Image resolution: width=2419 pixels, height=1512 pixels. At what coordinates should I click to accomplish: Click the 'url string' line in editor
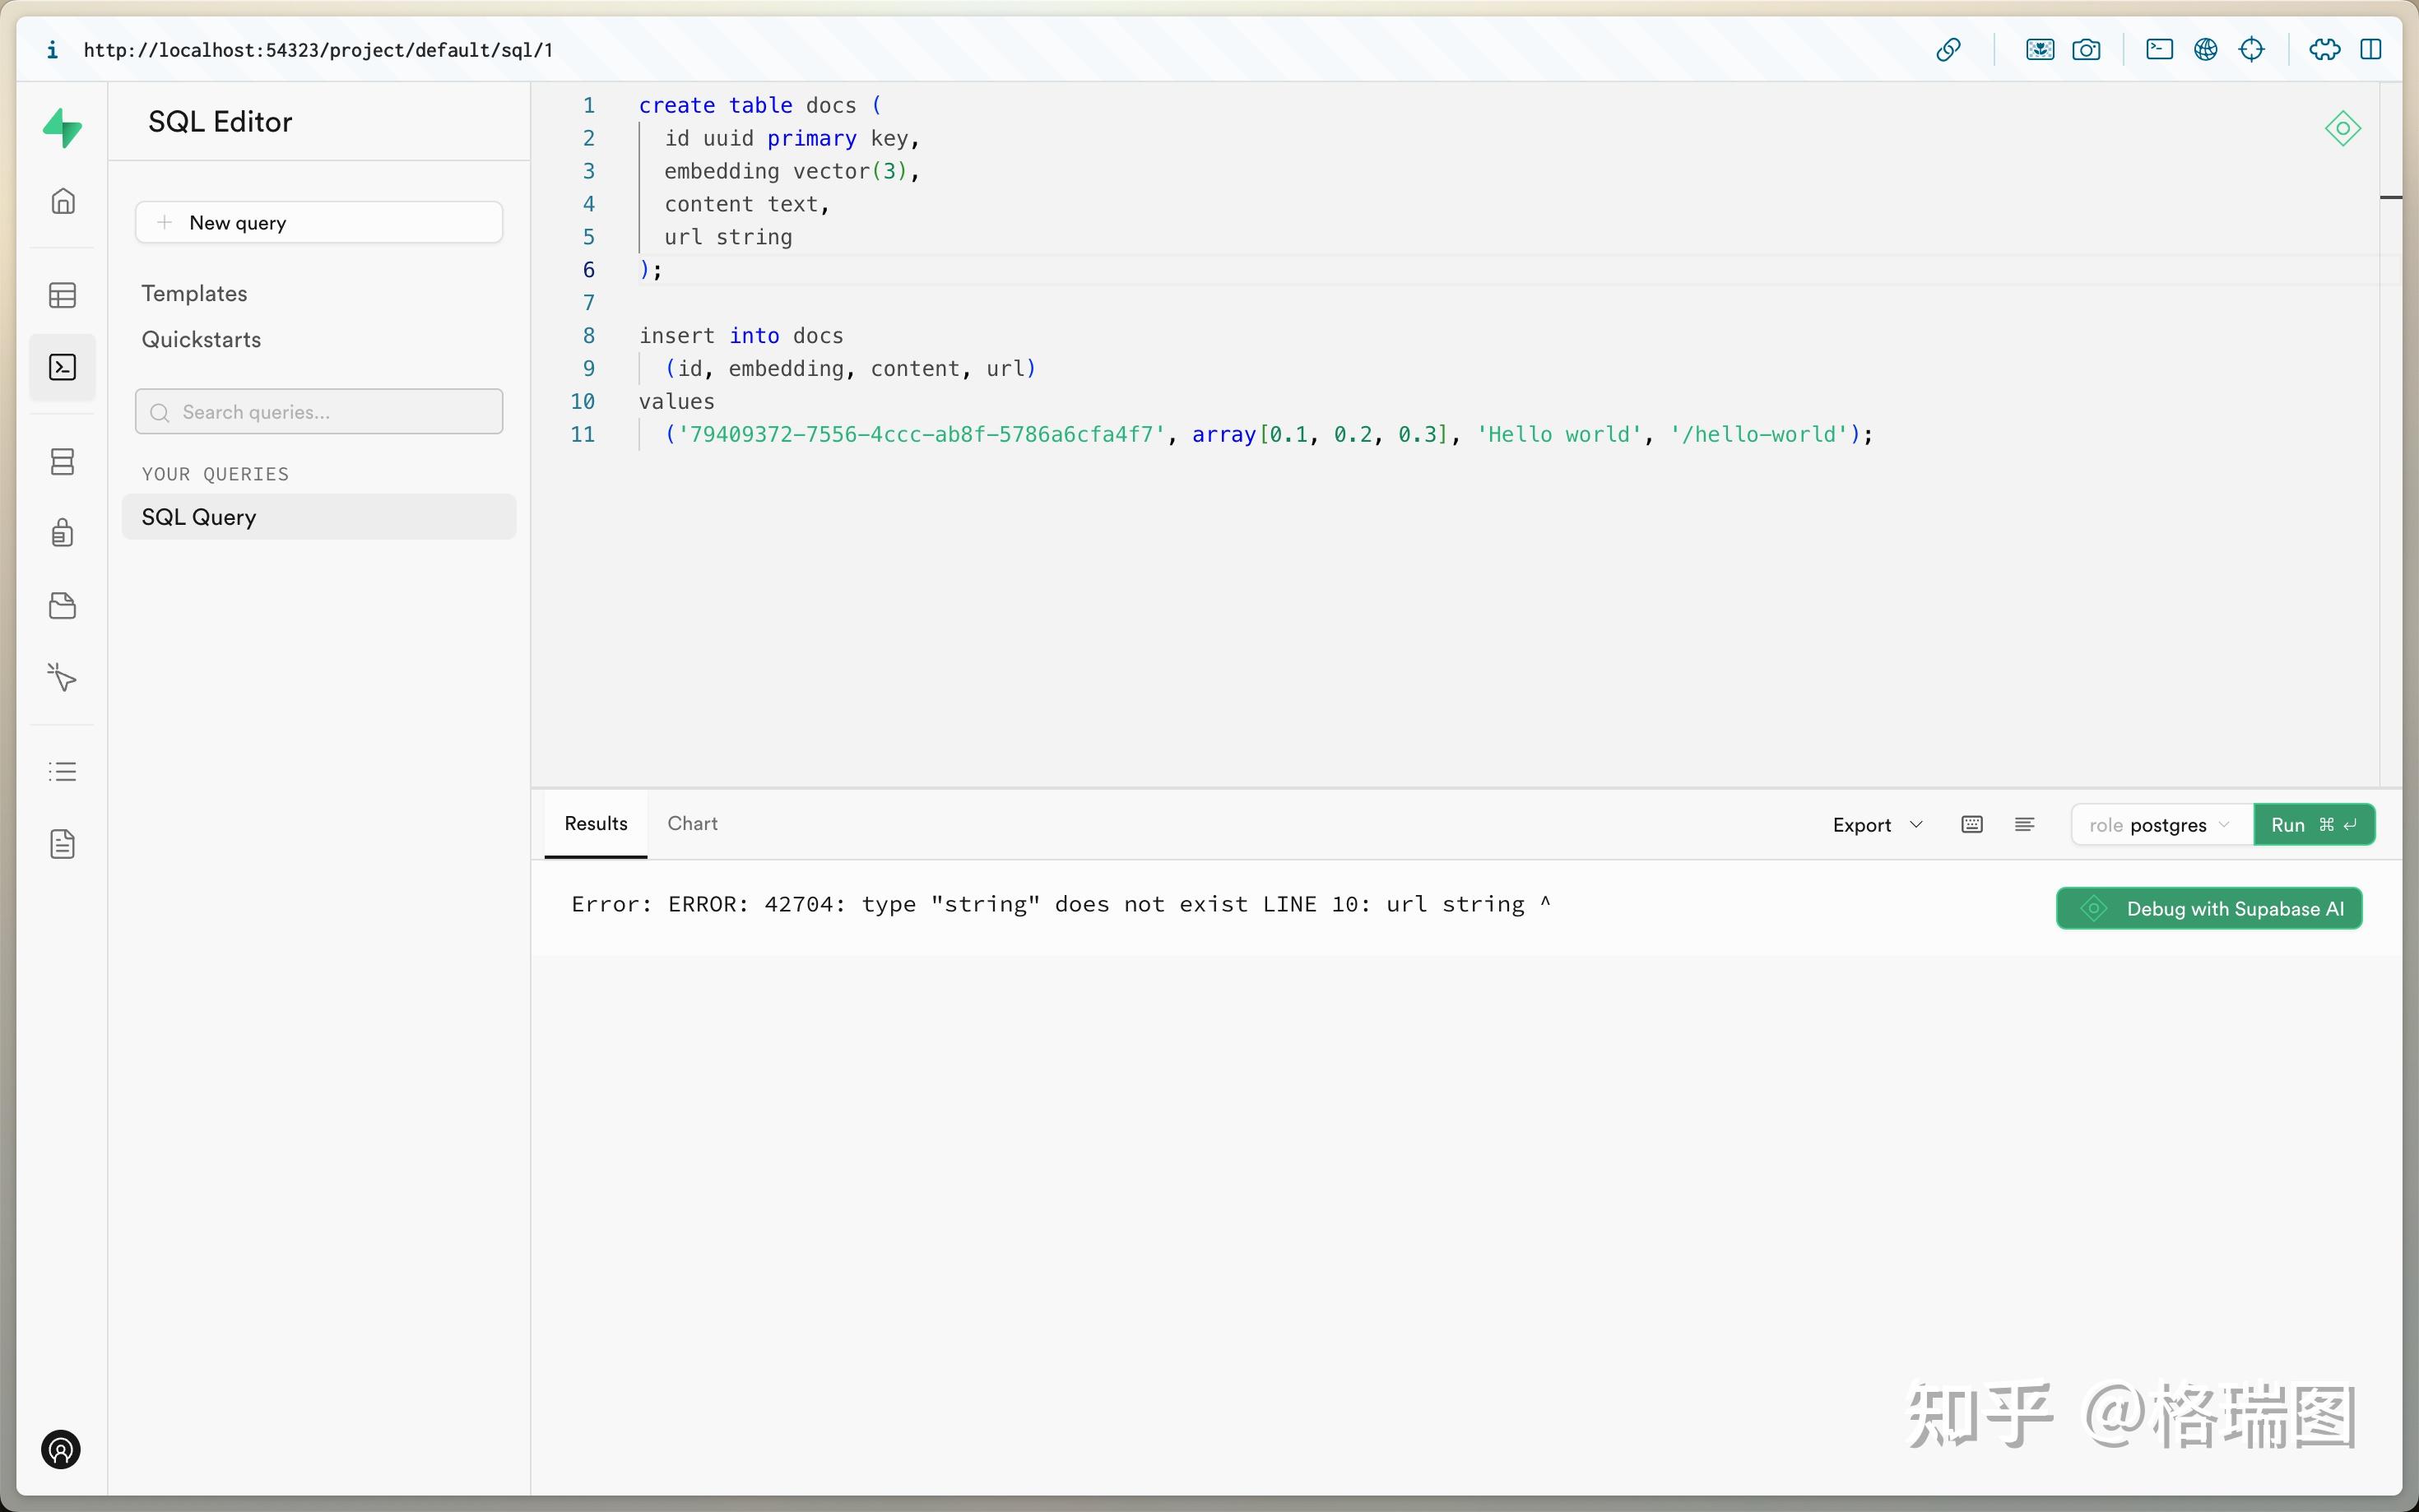coord(728,237)
